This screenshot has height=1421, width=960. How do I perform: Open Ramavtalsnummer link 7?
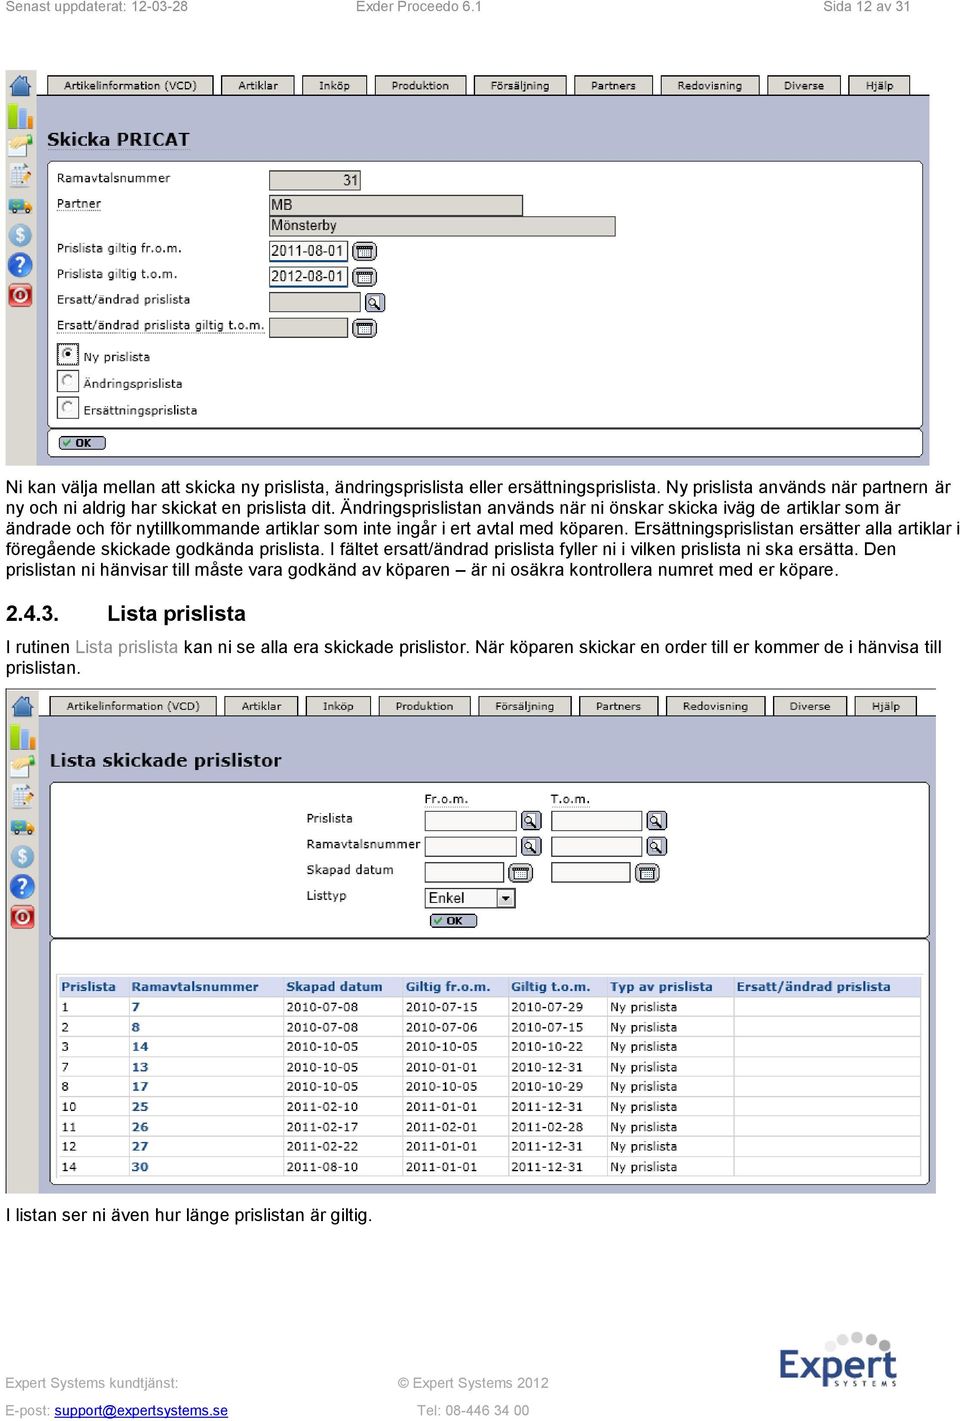pos(136,1007)
